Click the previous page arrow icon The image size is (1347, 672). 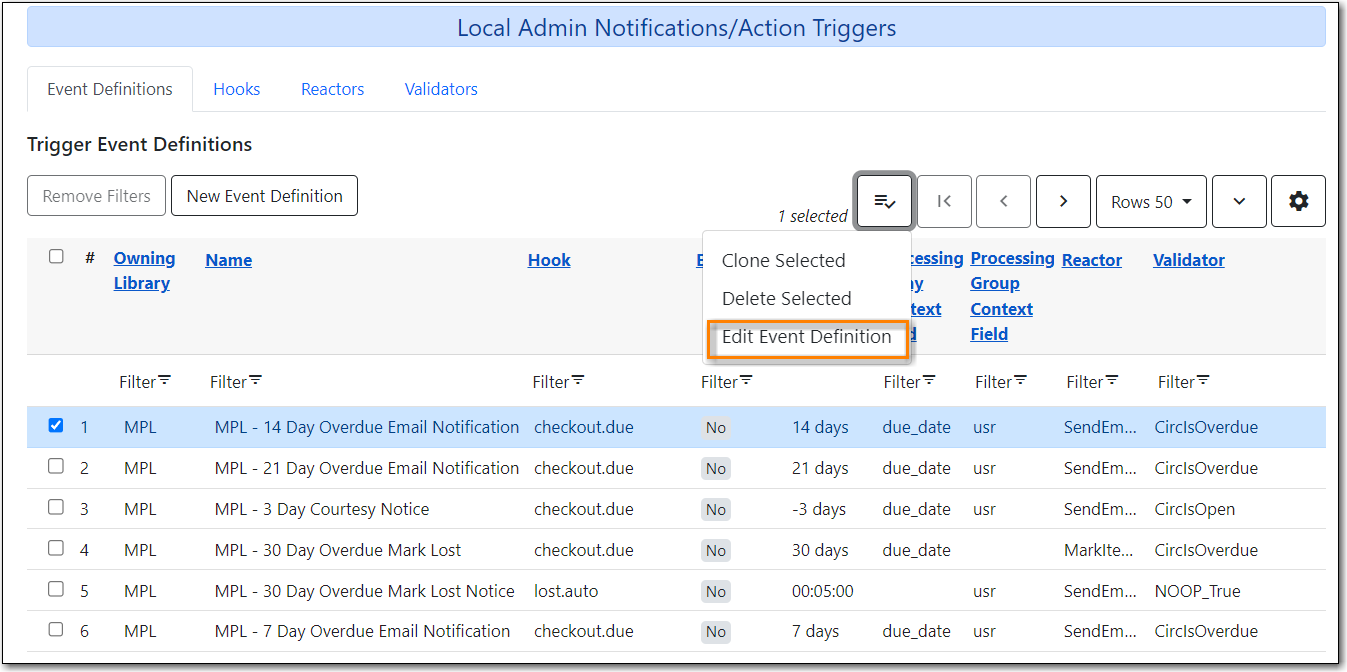pyautogui.click(x=1003, y=201)
